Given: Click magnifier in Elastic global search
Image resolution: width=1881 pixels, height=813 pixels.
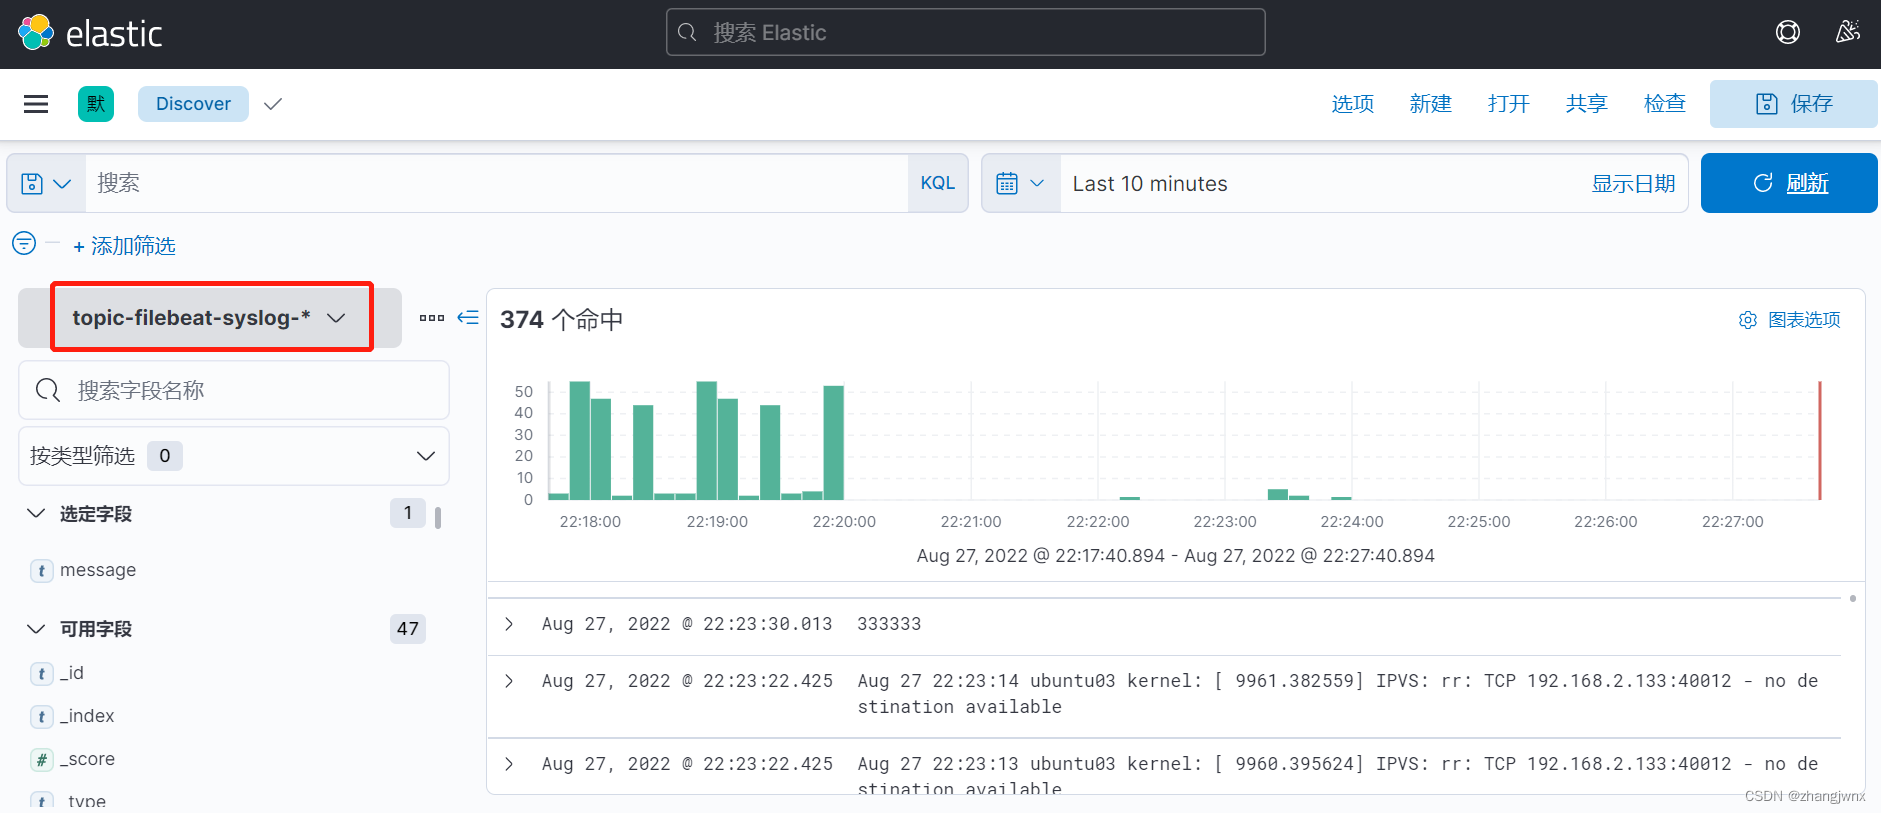Looking at the screenshot, I should (x=687, y=33).
